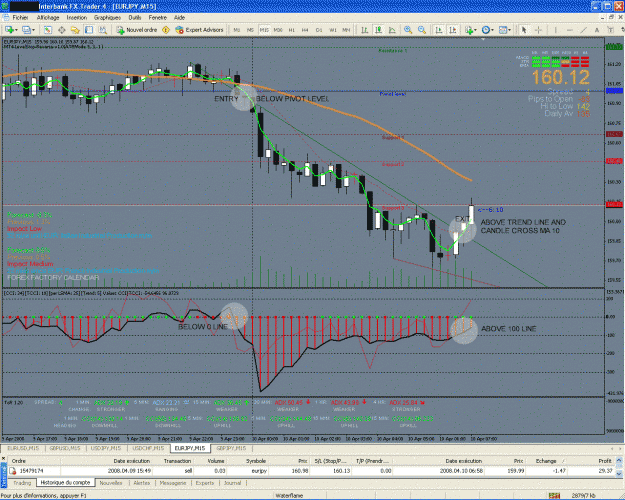Open the Experts terminal tab
This screenshot has height=500, width=625.
point(205,483)
